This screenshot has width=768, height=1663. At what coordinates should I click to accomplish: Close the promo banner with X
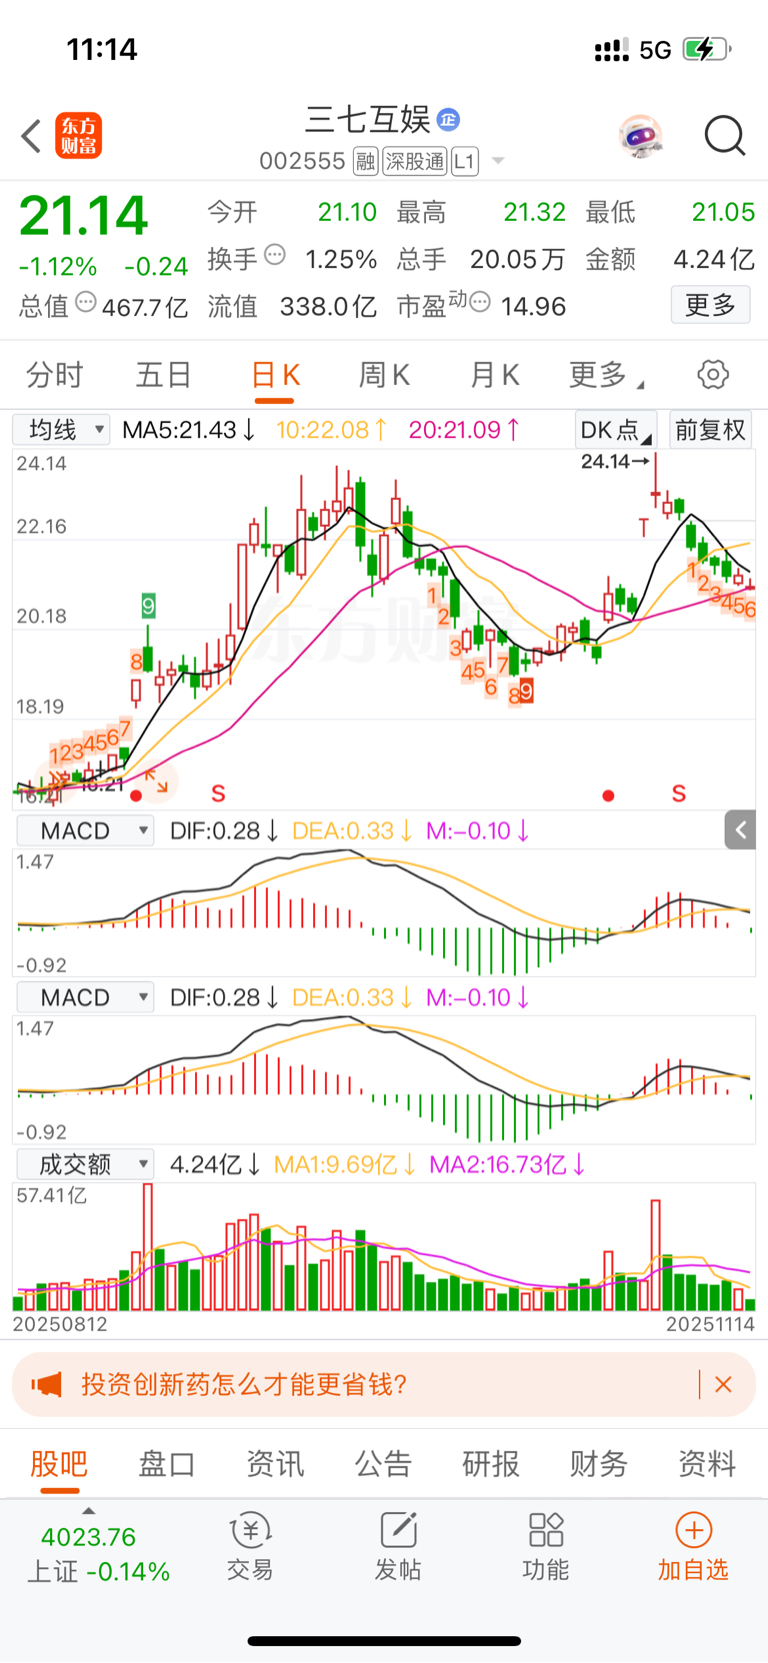point(724,1385)
